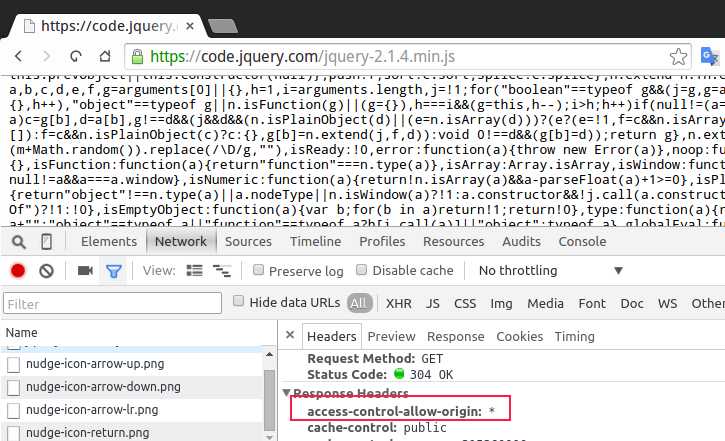Toggle device mode phone icon
Image resolution: width=725 pixels, height=441 pixels.
point(46,242)
